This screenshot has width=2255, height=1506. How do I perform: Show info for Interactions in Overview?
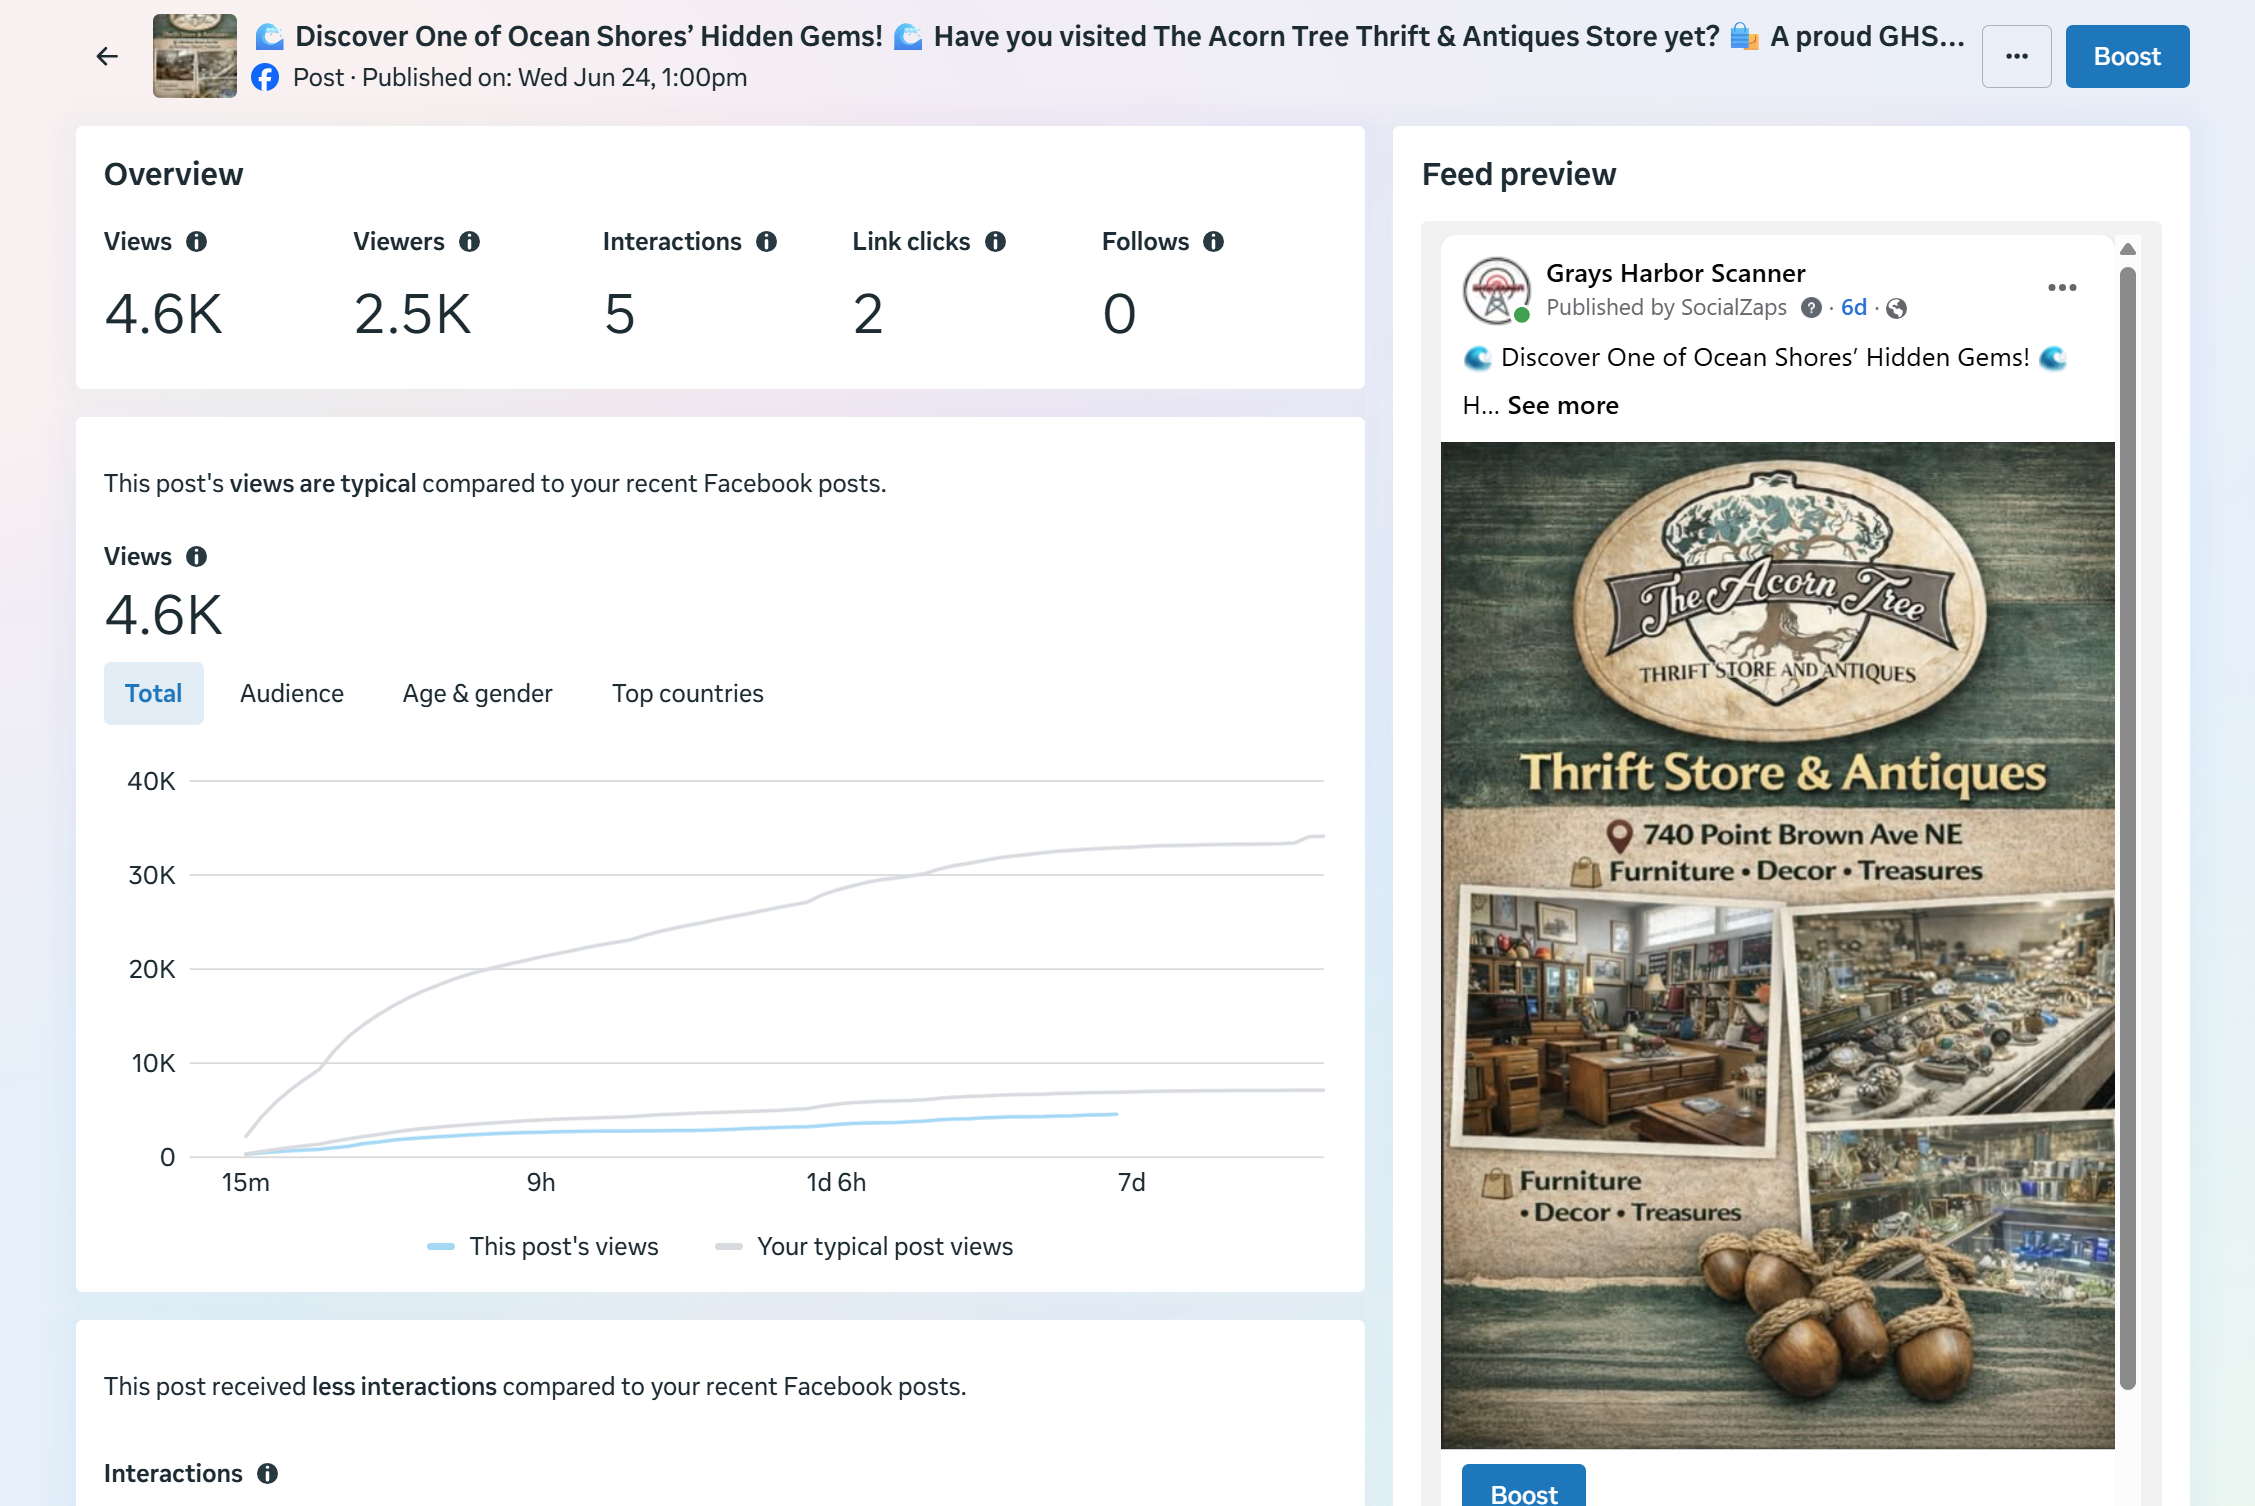point(767,242)
